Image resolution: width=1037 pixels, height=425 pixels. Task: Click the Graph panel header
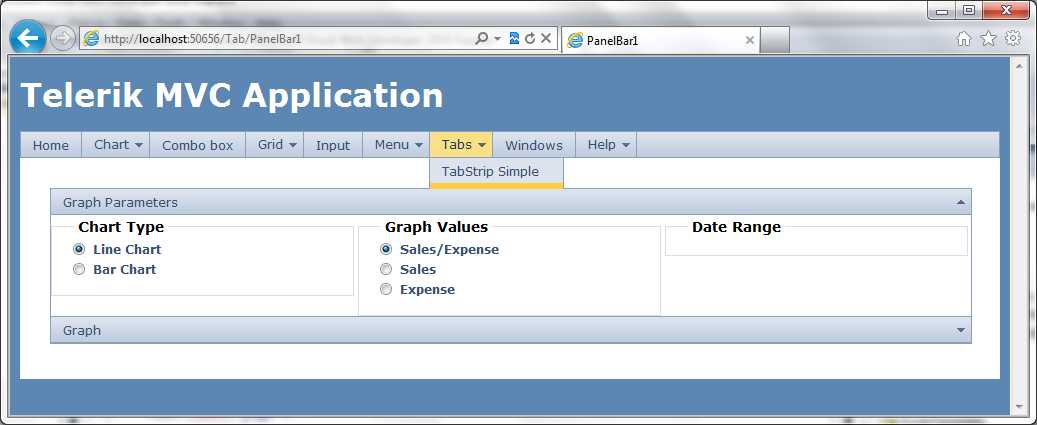coord(511,330)
